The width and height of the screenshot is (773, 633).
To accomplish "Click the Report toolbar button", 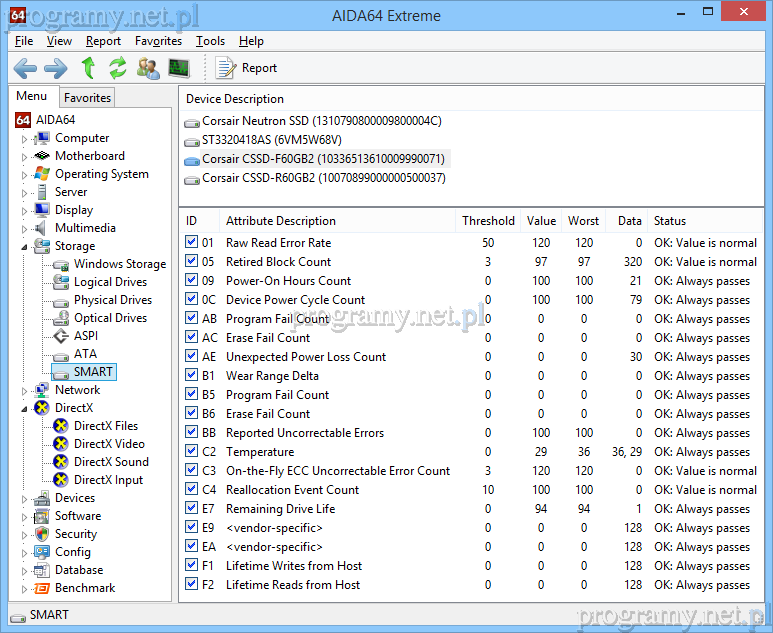I will 247,68.
